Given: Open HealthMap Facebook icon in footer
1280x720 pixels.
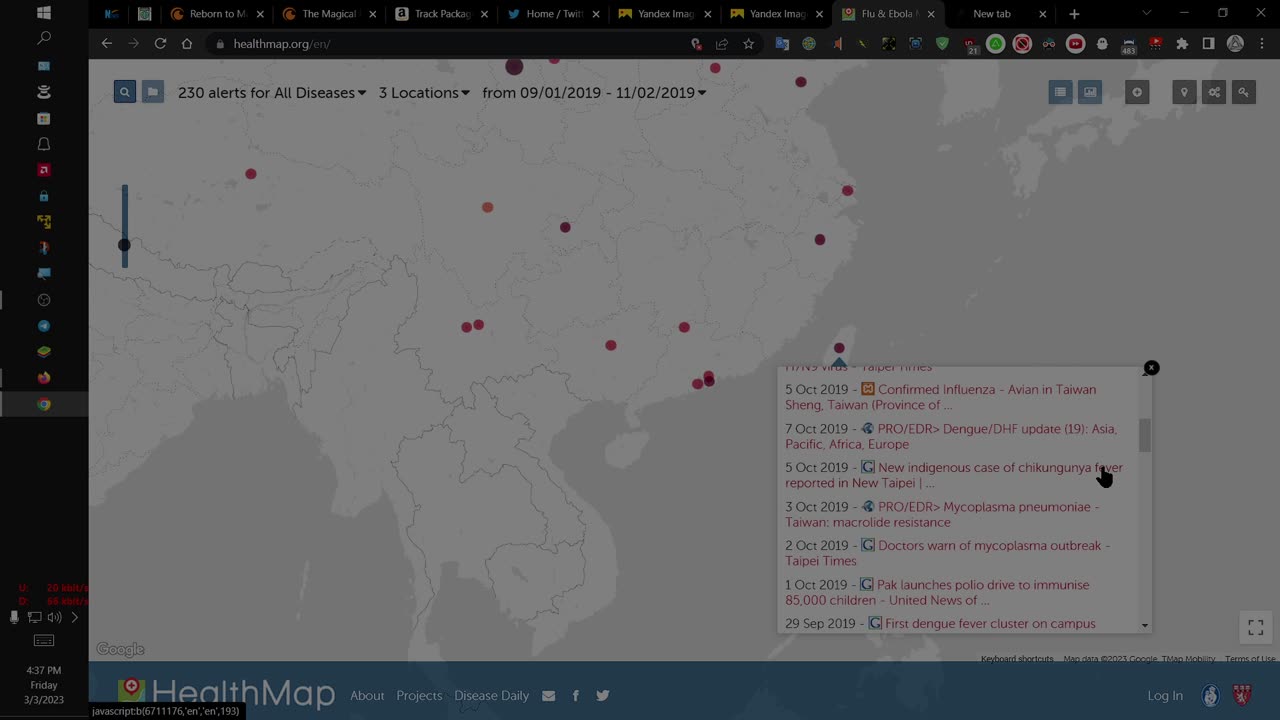Looking at the screenshot, I should tap(576, 696).
